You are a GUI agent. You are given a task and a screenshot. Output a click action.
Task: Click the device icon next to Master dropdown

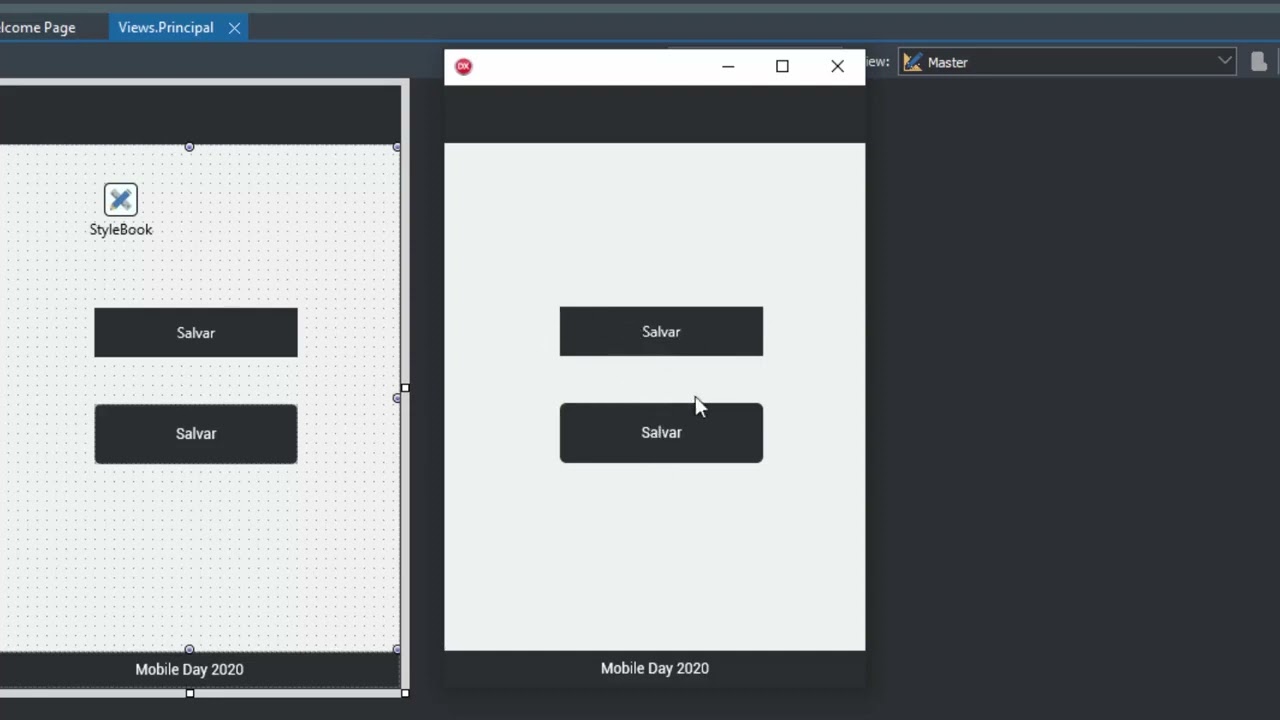[x=1259, y=62]
